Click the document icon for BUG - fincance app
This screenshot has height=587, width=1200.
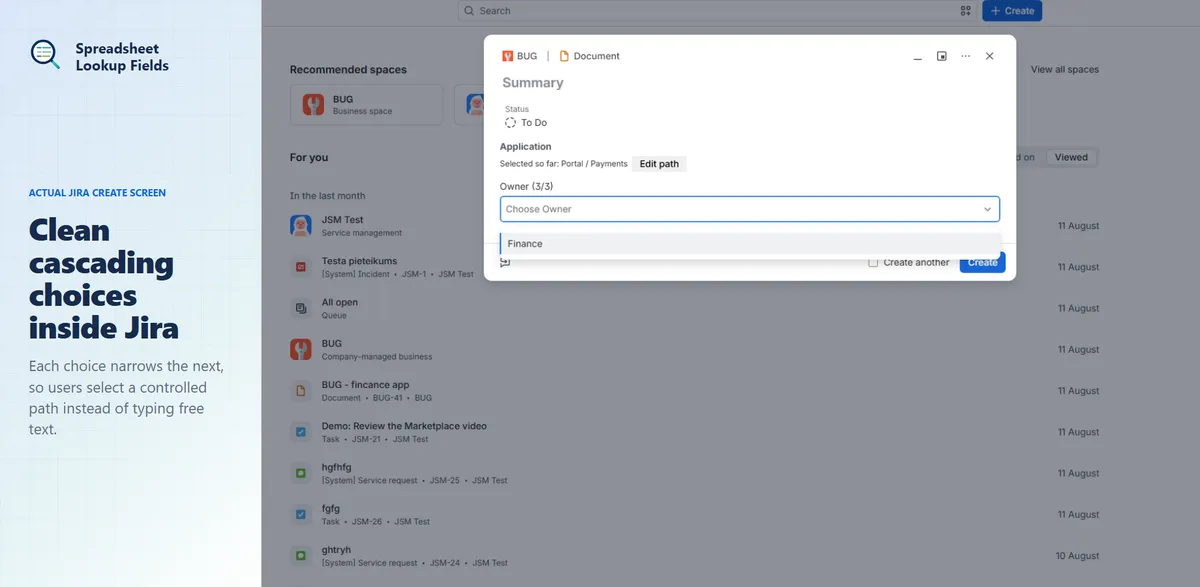coord(301,390)
